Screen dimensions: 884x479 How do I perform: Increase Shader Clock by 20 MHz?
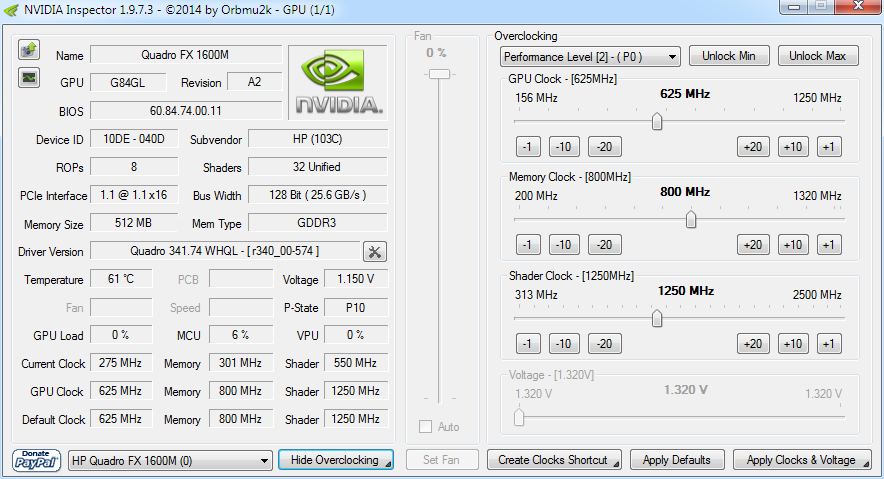coord(753,344)
